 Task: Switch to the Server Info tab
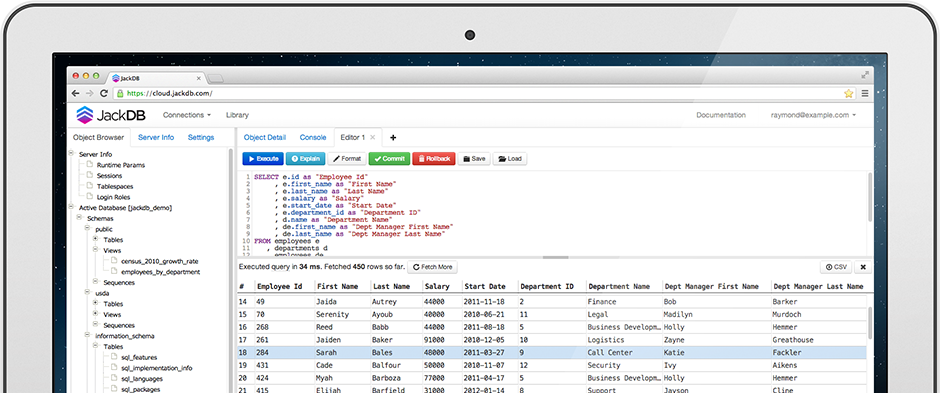pyautogui.click(x=156, y=137)
